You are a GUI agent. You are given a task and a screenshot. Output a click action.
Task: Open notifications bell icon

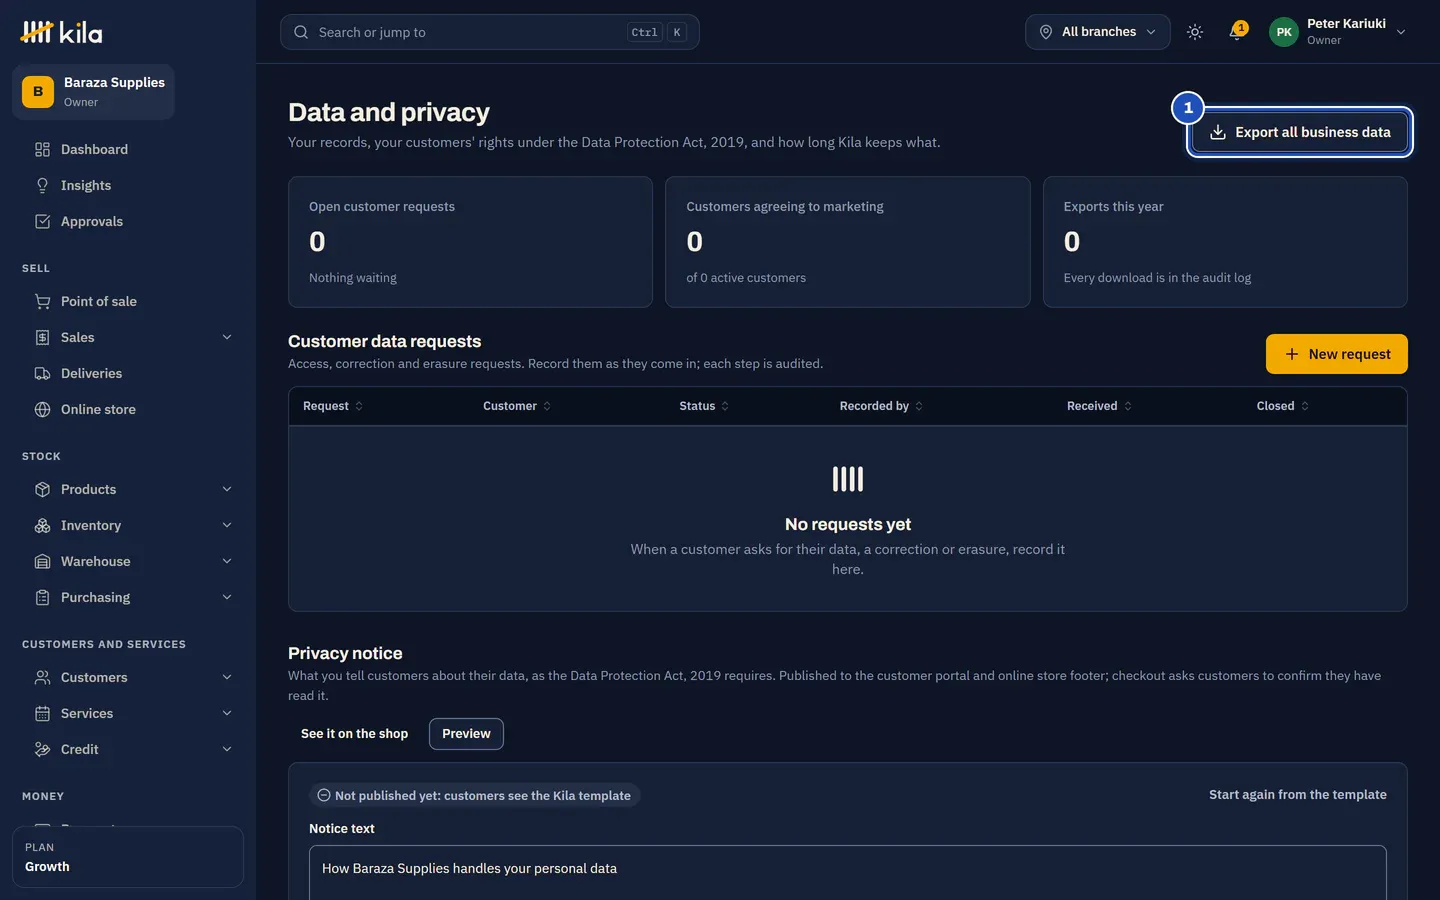pos(1236,33)
